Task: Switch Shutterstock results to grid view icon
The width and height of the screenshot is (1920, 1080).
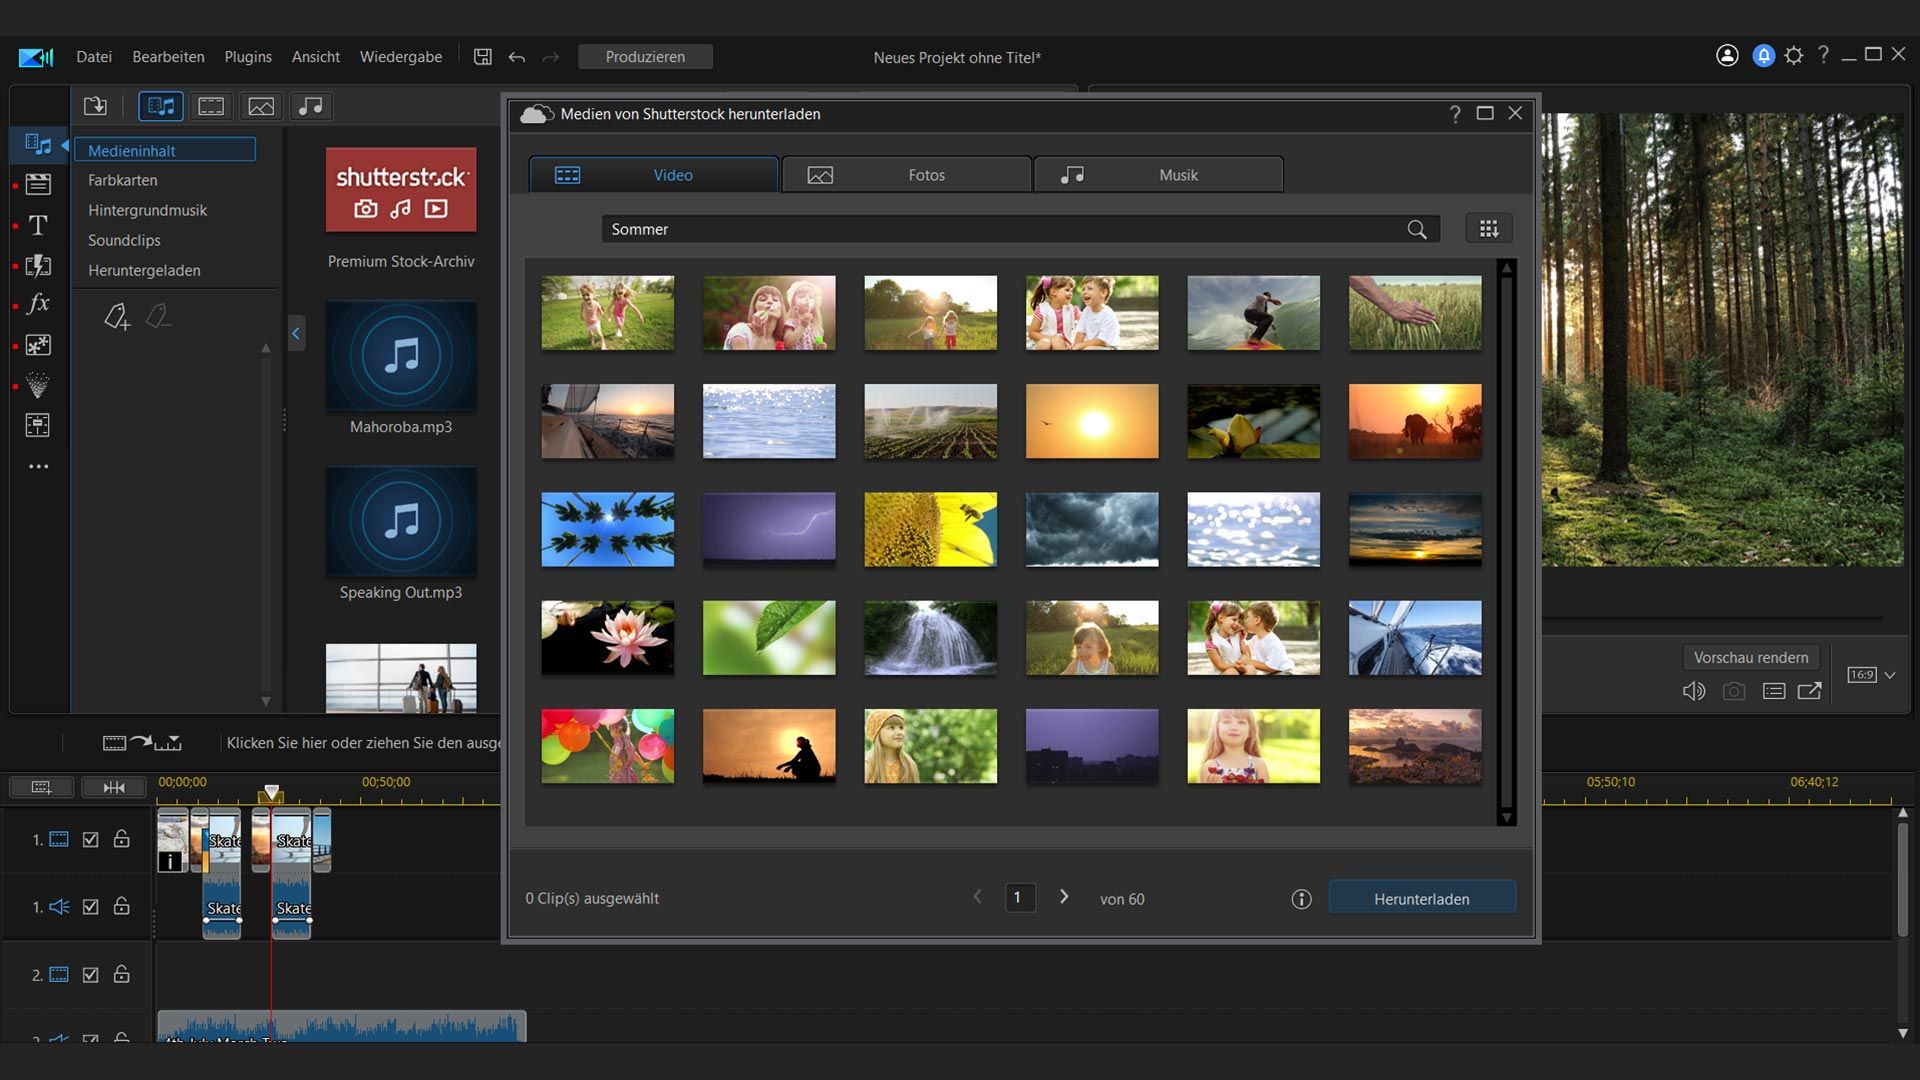Action: pyautogui.click(x=1488, y=229)
